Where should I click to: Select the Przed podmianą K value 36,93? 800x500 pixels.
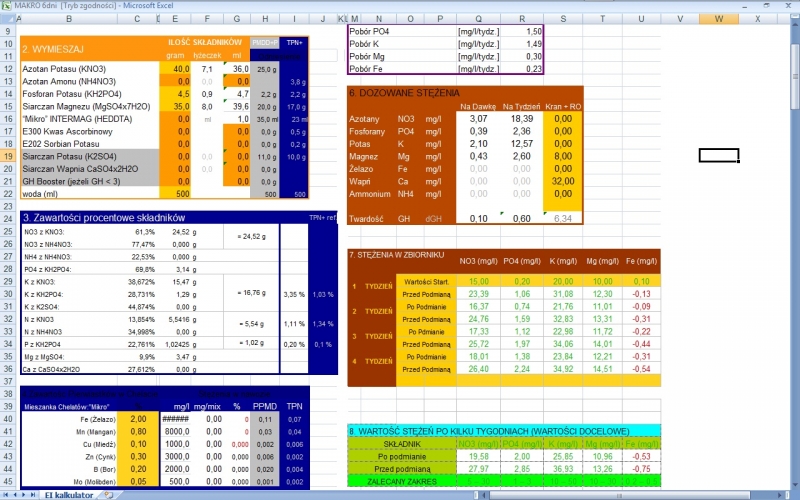(563, 469)
